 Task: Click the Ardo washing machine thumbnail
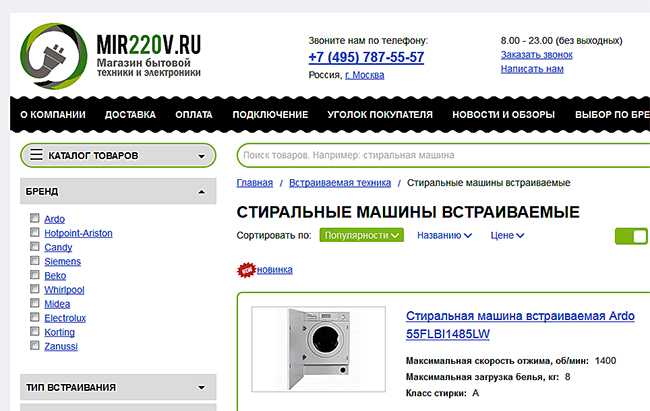tap(318, 349)
